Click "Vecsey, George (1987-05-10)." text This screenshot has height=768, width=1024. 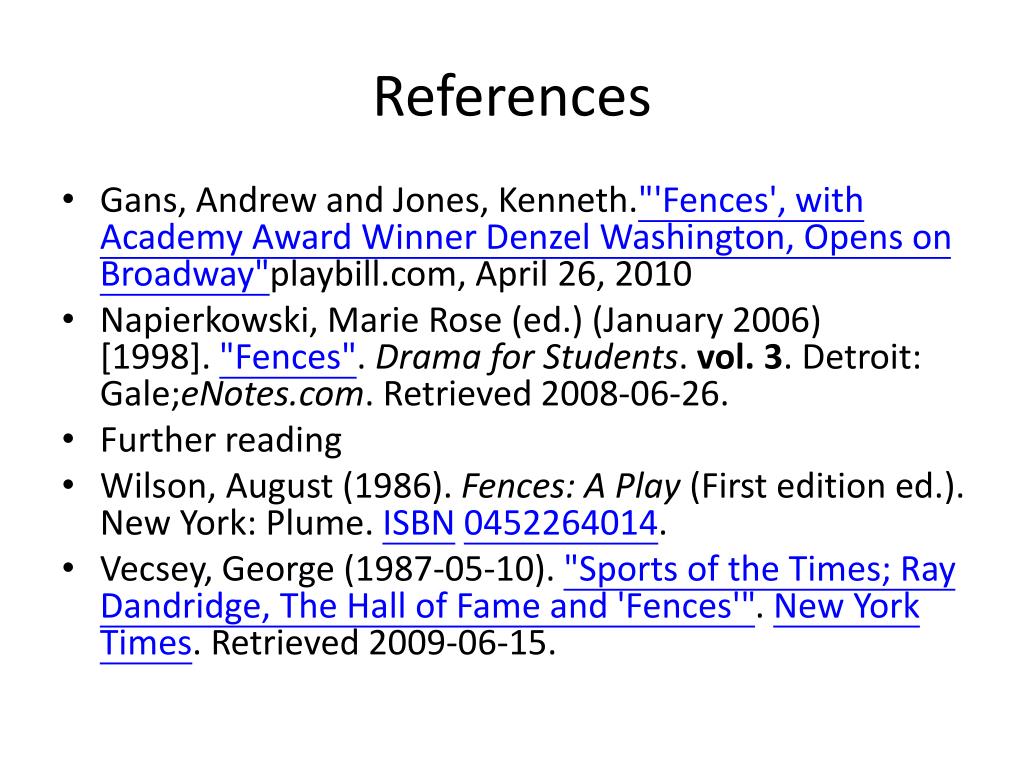[327, 569]
